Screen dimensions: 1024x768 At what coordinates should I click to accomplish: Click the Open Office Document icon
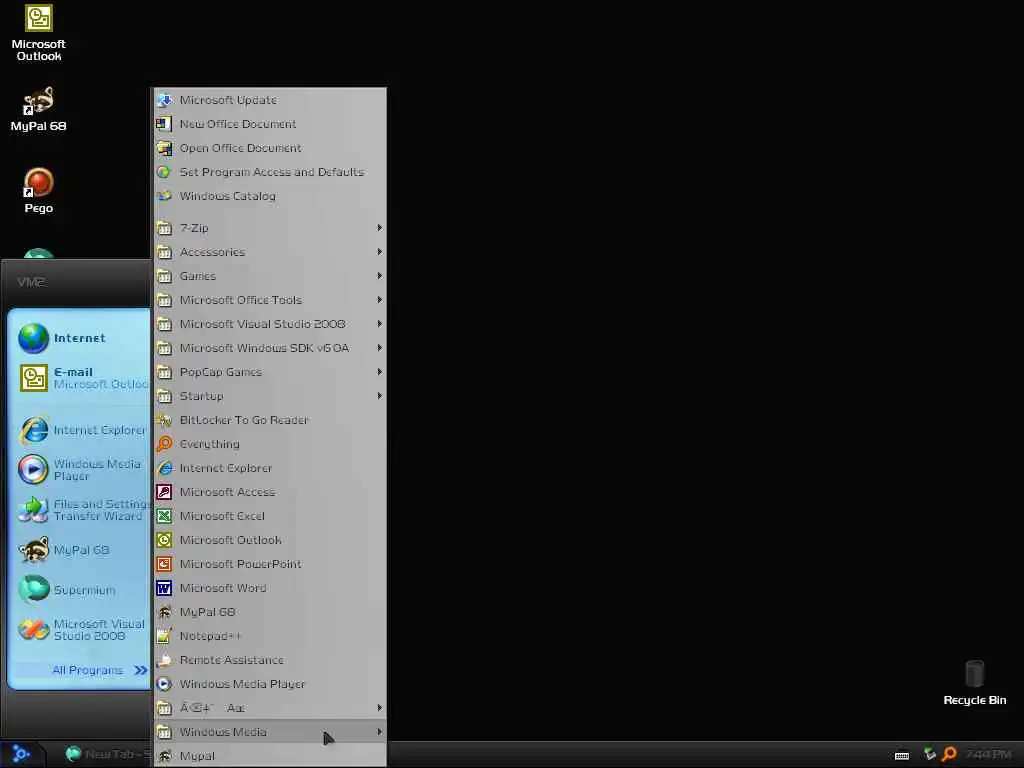click(x=164, y=148)
